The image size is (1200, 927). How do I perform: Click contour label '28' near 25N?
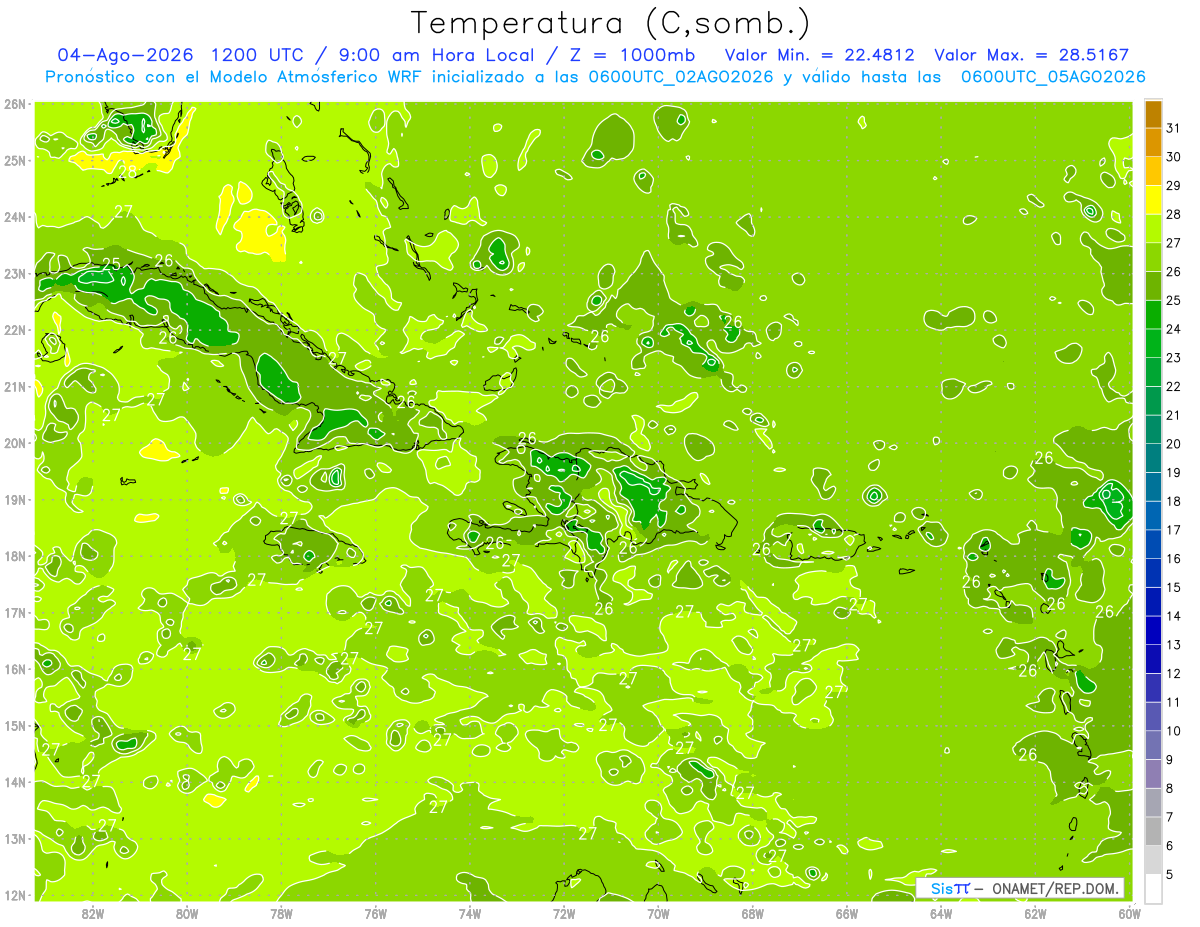pyautogui.click(x=127, y=171)
